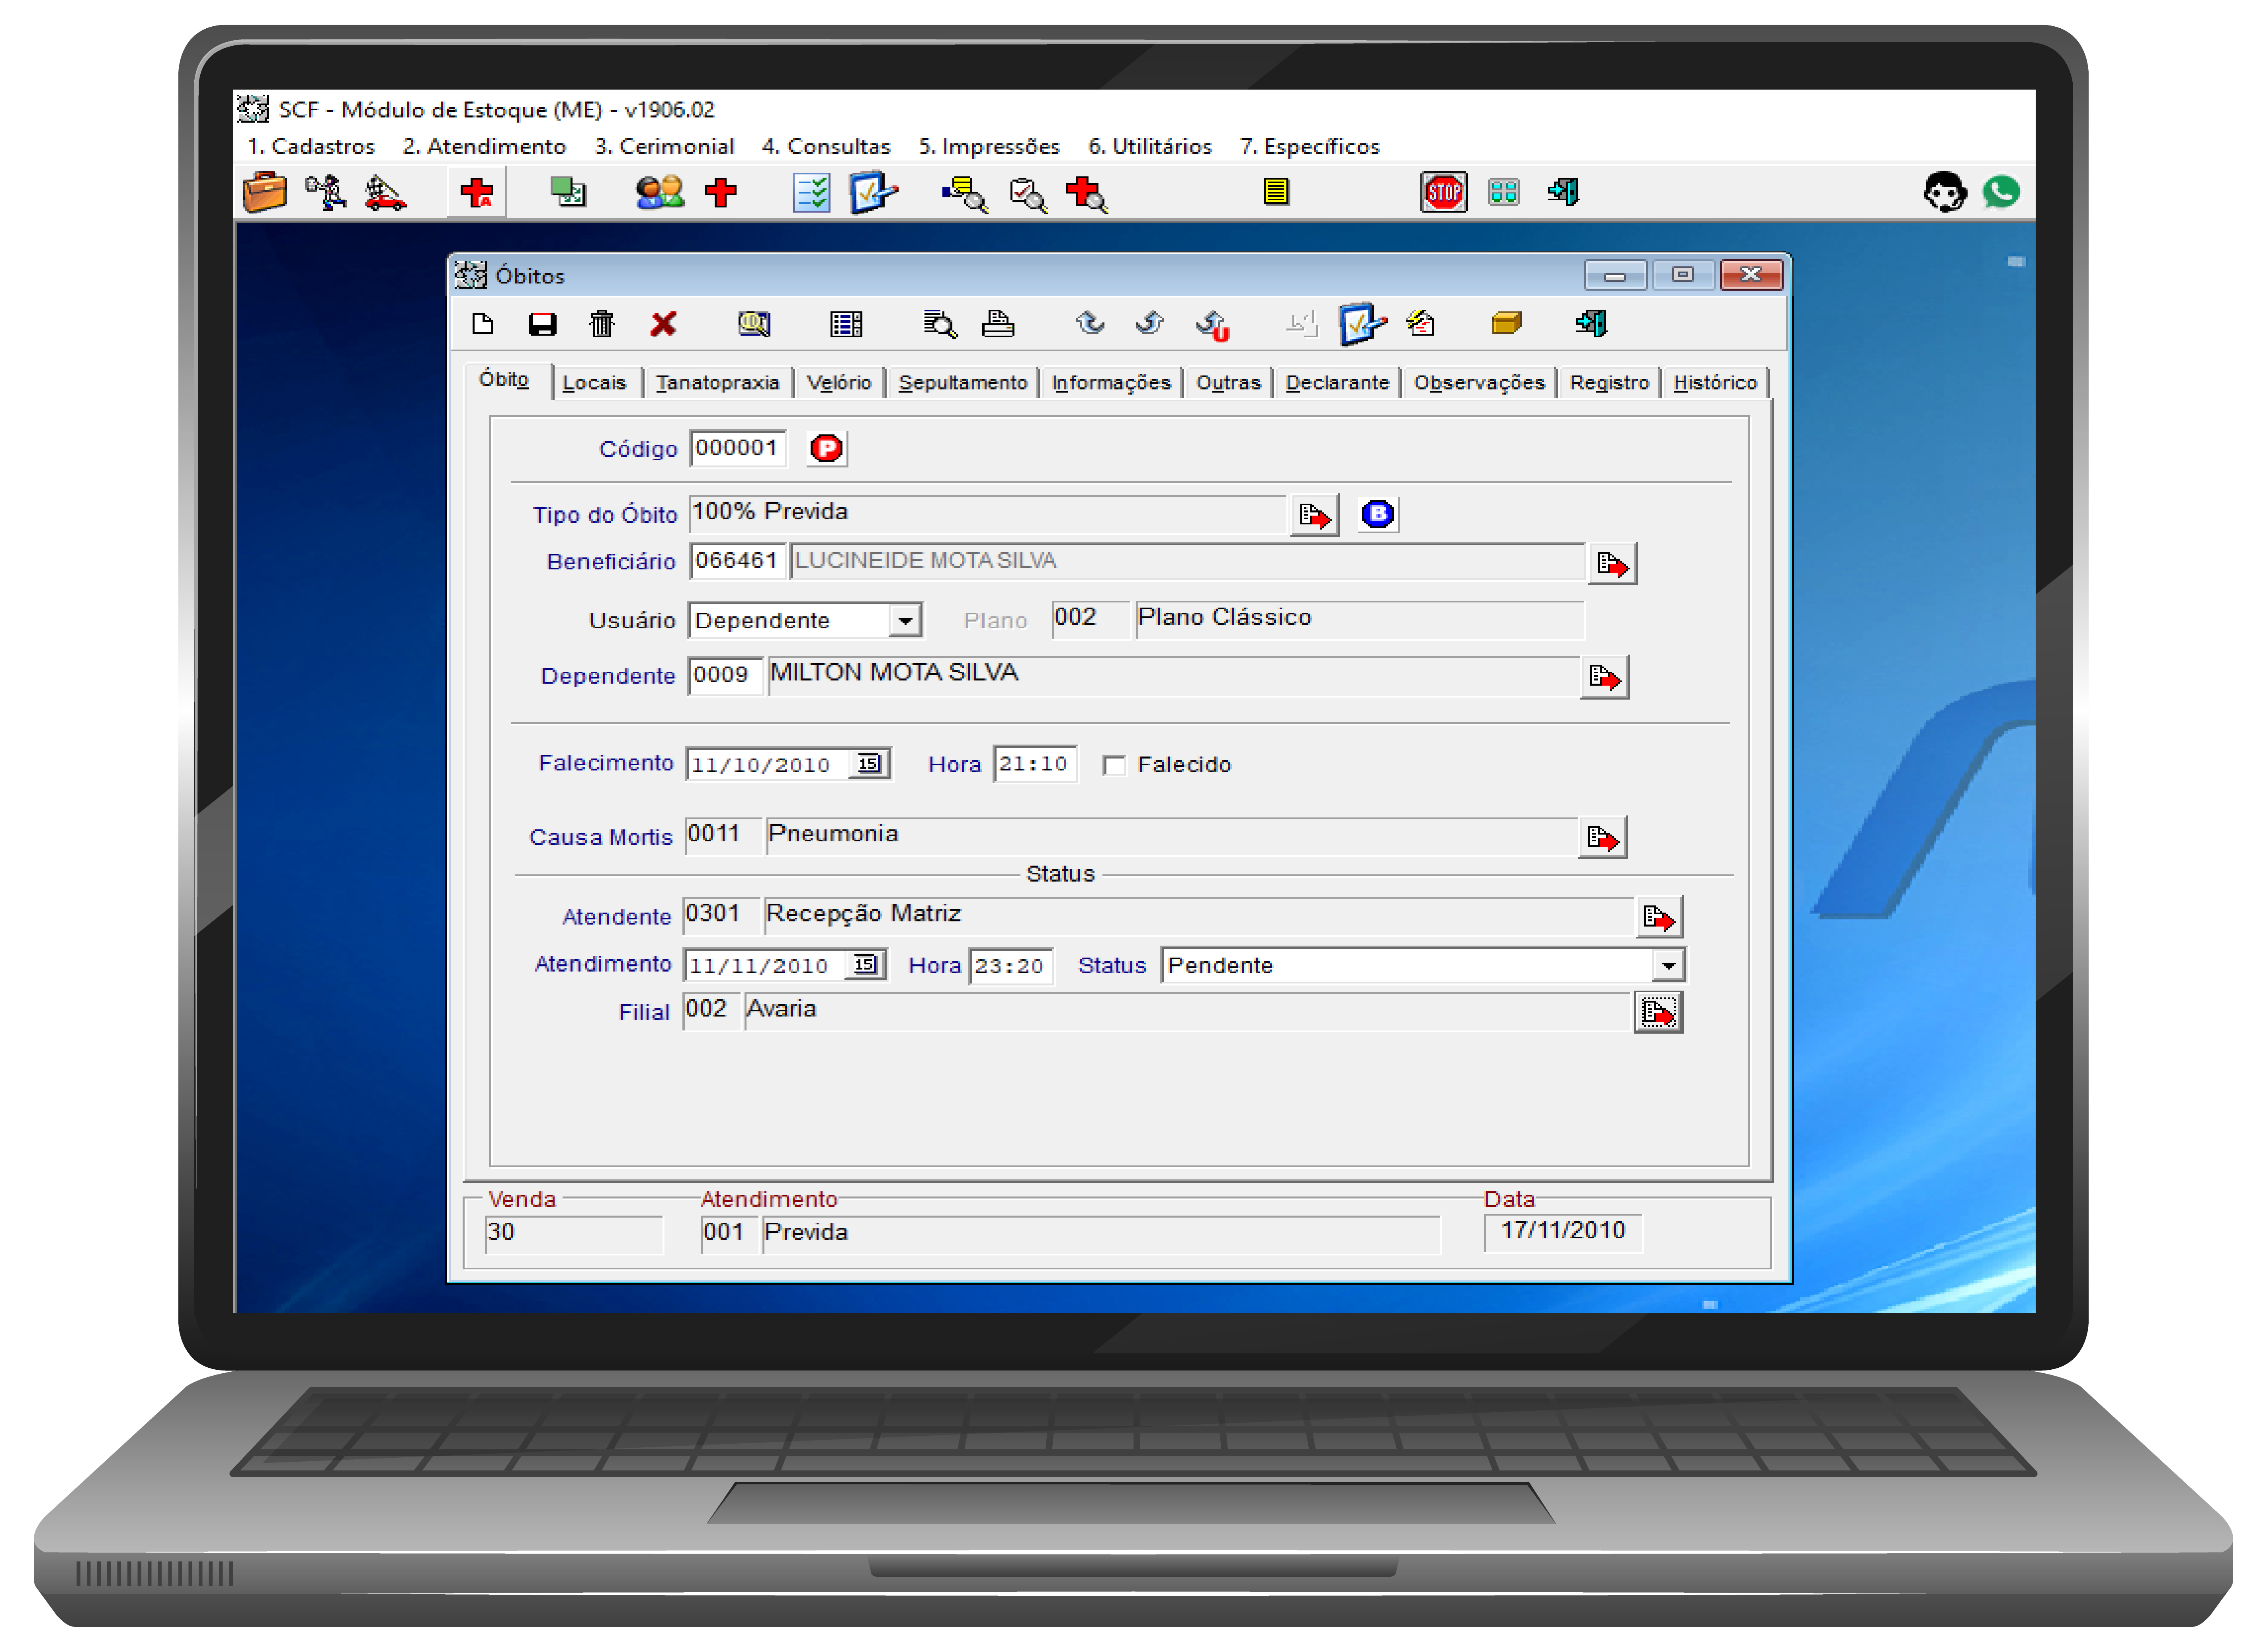Expand the Status dropdown showing Pendente

1668,966
